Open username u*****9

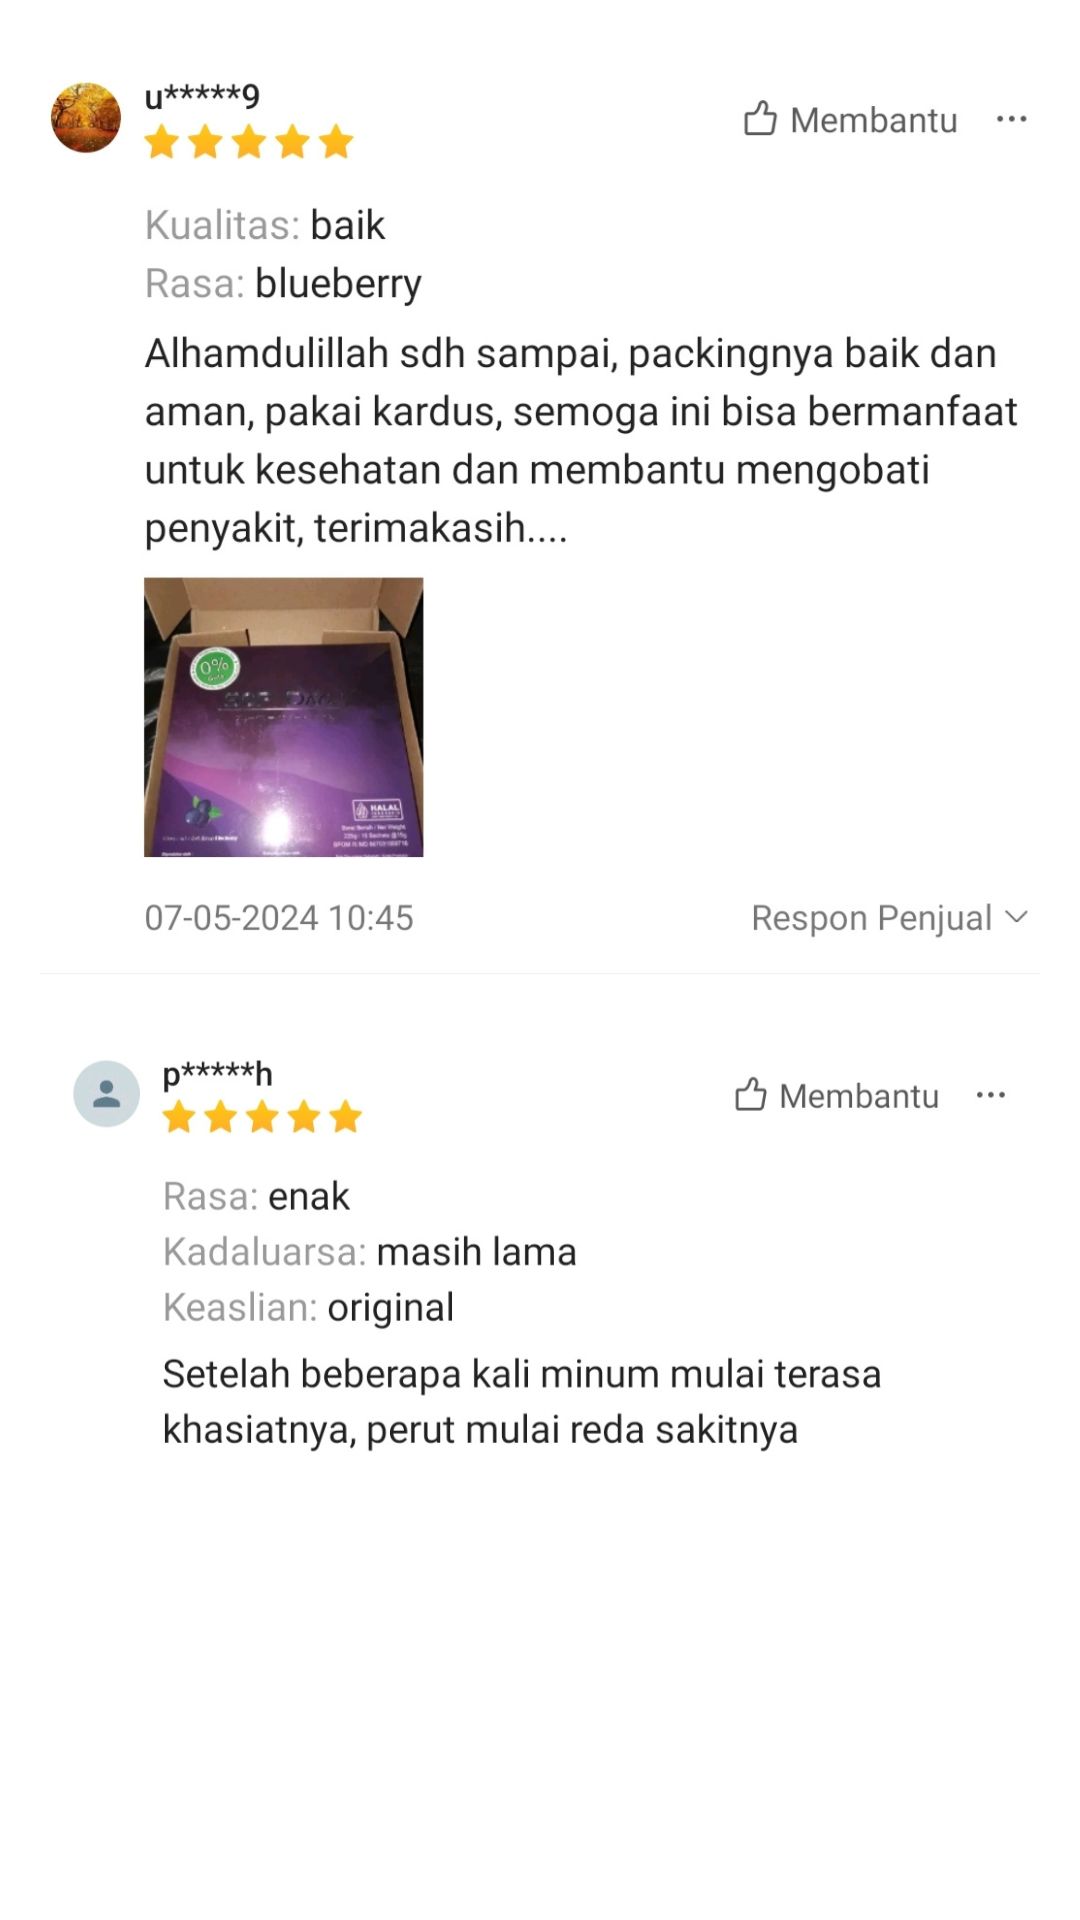202,96
